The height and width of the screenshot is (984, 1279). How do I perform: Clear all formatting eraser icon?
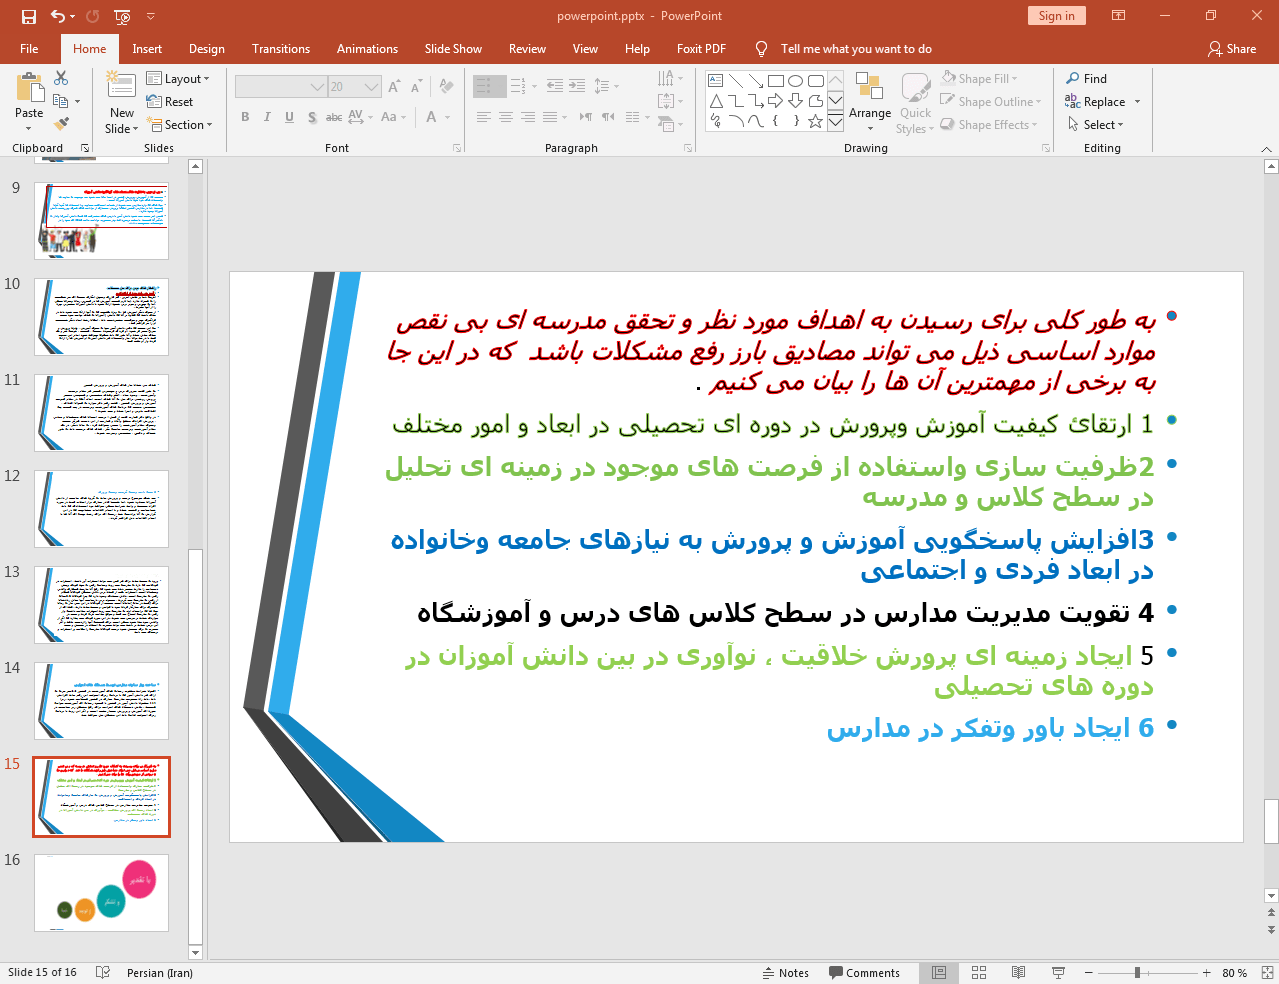pyautogui.click(x=446, y=87)
